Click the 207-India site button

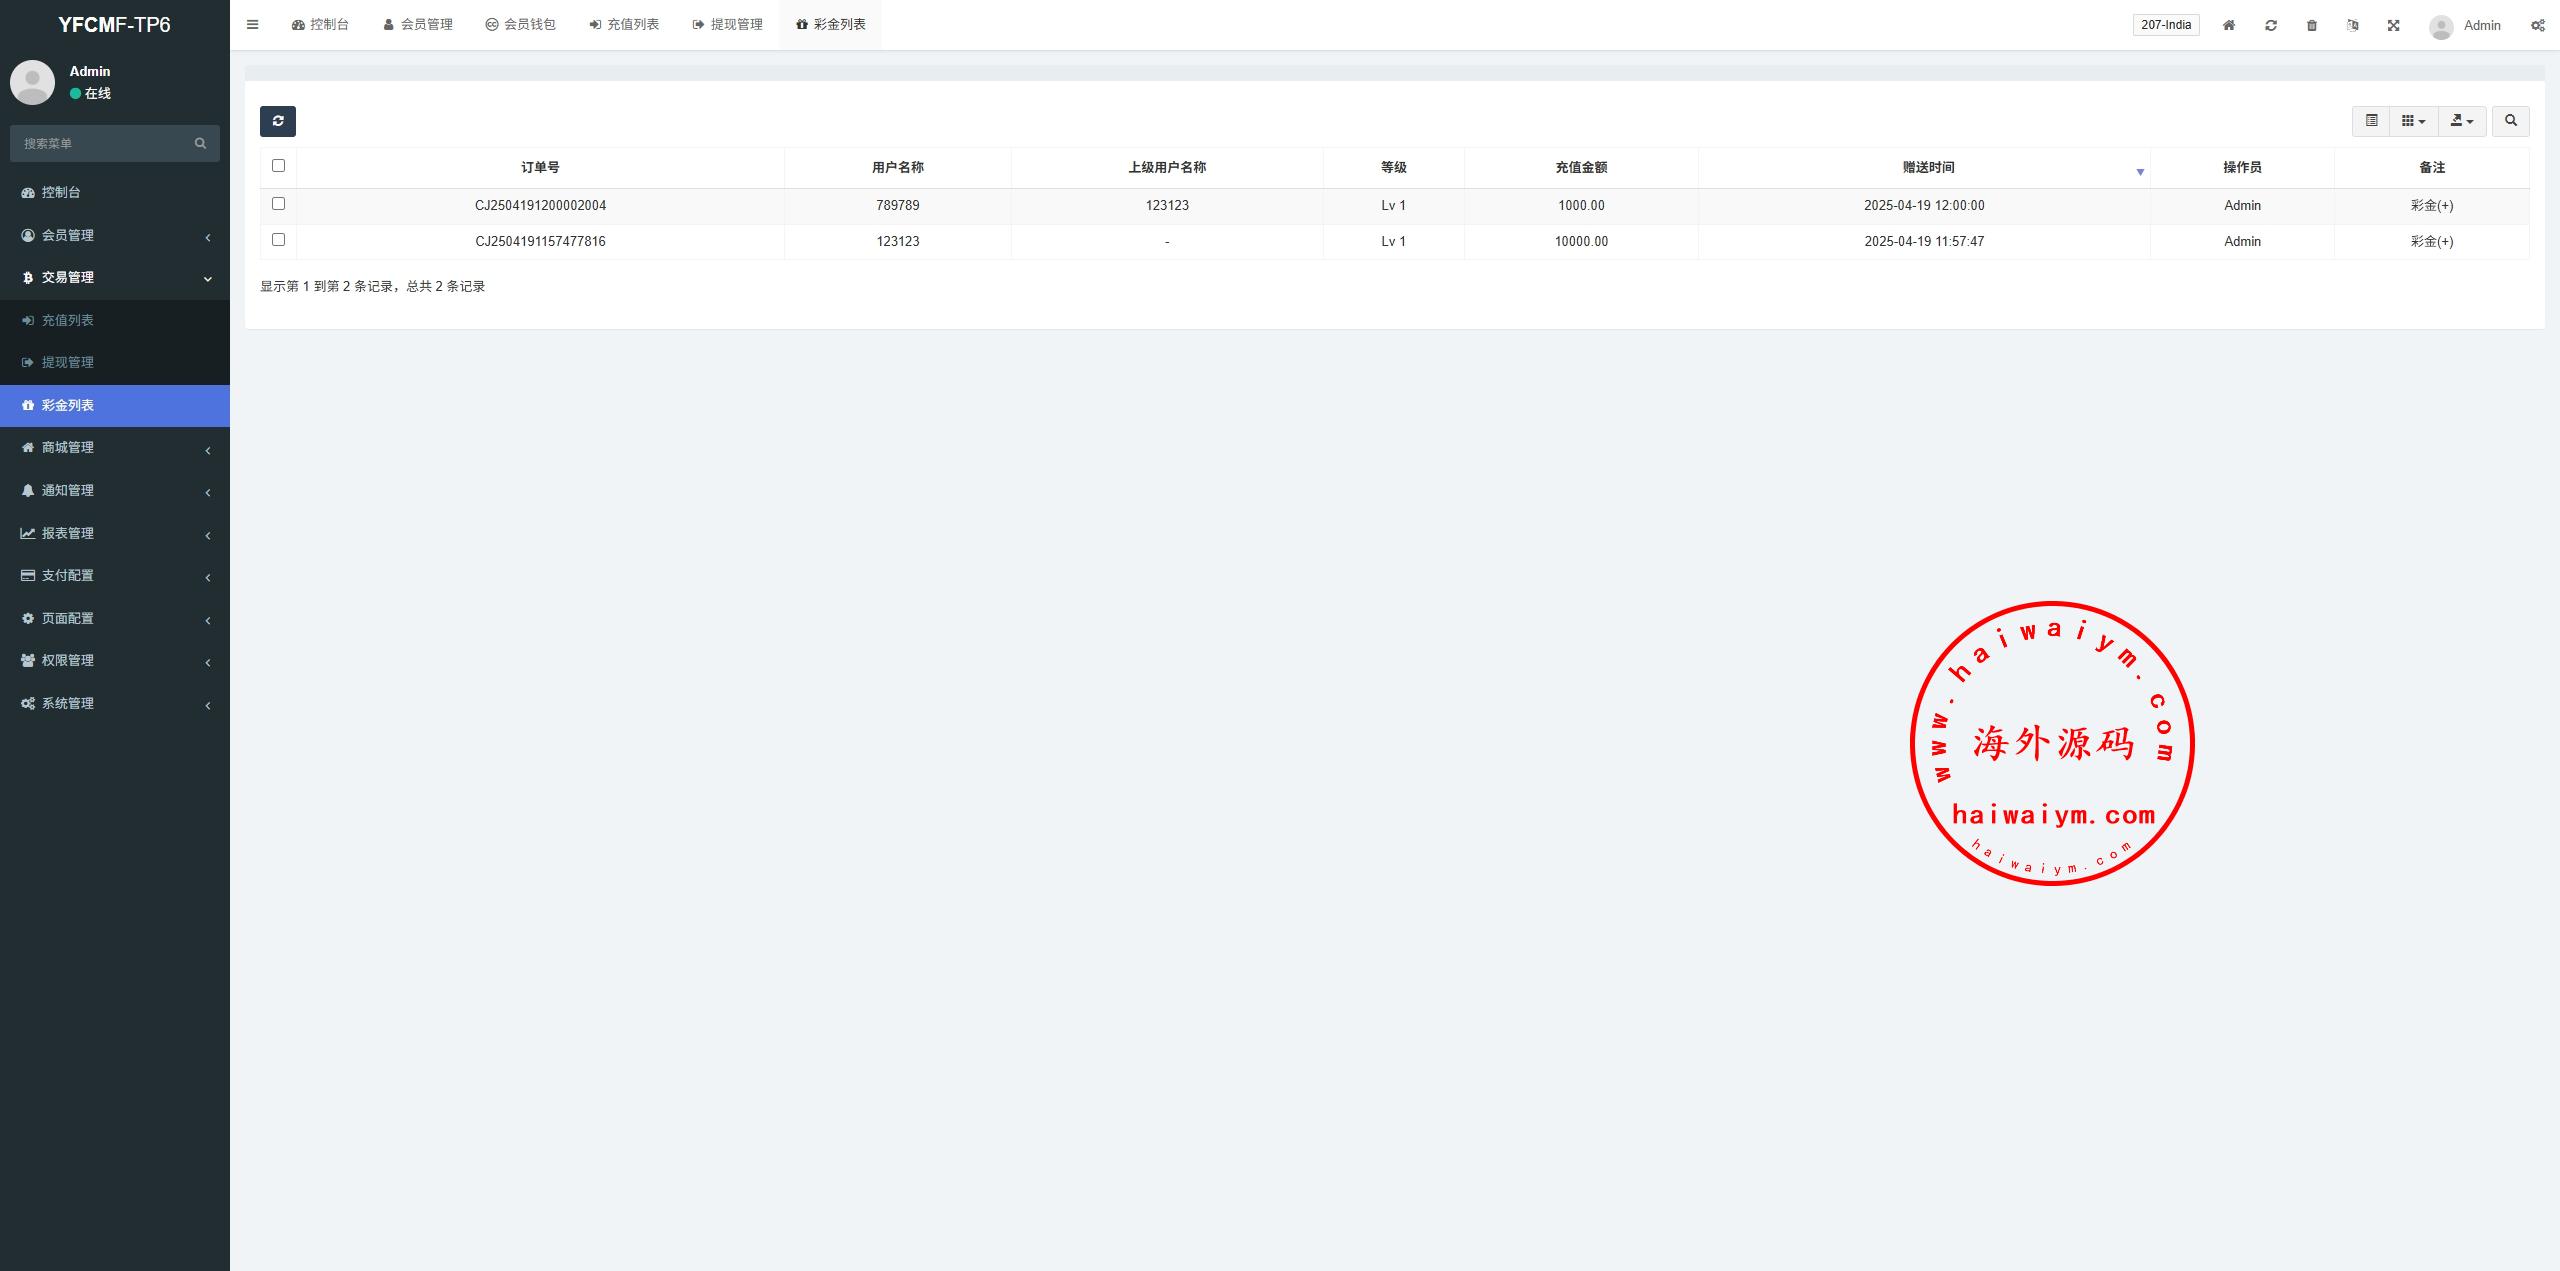[2166, 25]
